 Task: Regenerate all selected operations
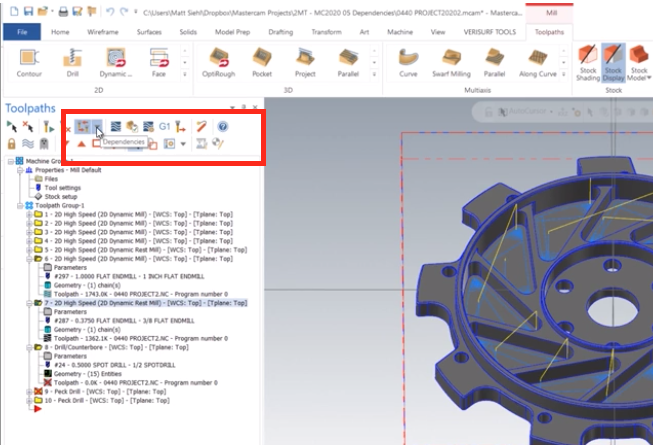49,127
